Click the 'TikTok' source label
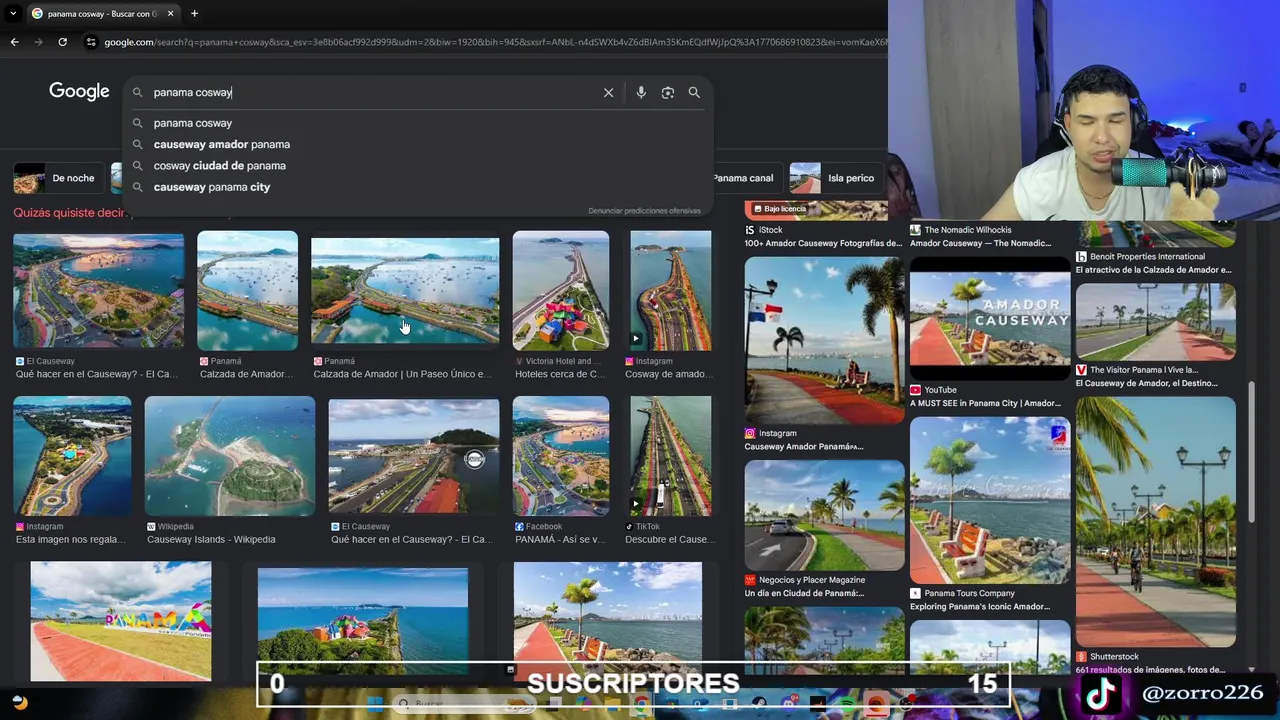The image size is (1280, 720). pyautogui.click(x=647, y=526)
